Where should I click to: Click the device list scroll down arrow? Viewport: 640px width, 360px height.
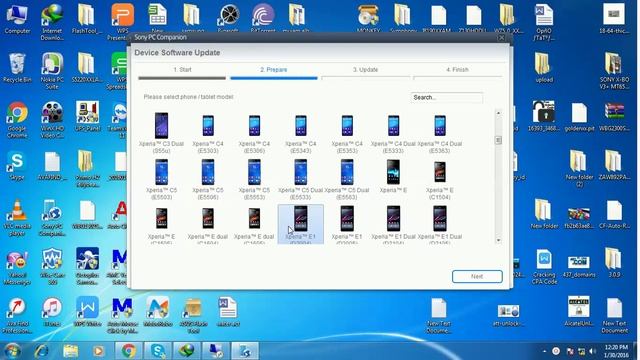pos(498,240)
